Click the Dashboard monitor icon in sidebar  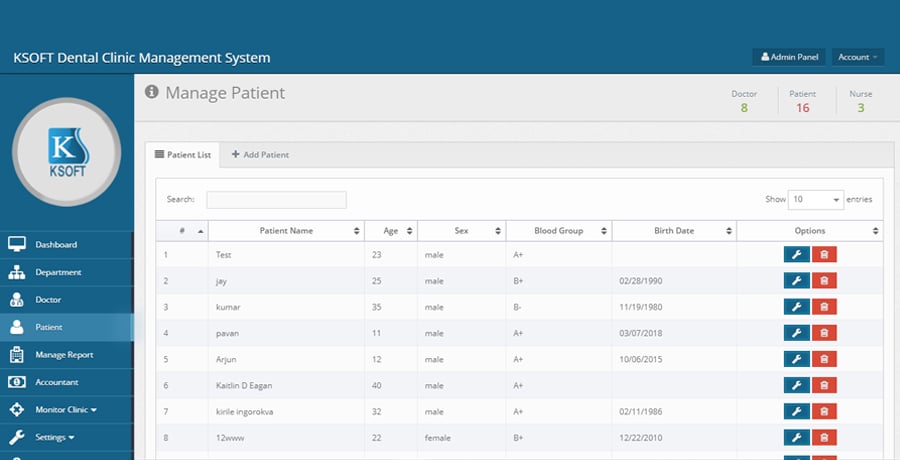pyautogui.click(x=16, y=245)
